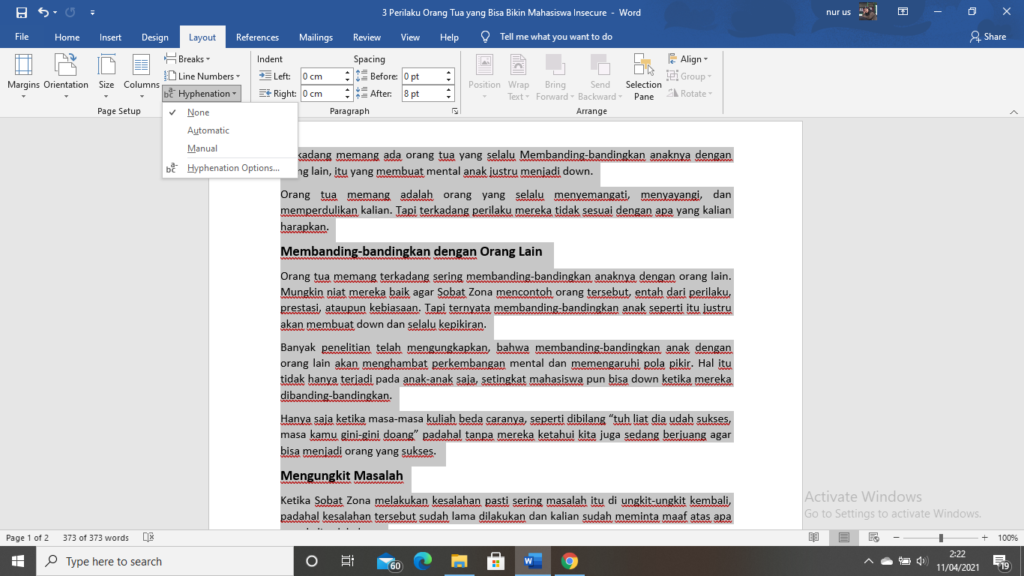The height and width of the screenshot is (576, 1024).
Task: Collapse the ribbon with the chevron
Action: pyautogui.click(x=1014, y=112)
